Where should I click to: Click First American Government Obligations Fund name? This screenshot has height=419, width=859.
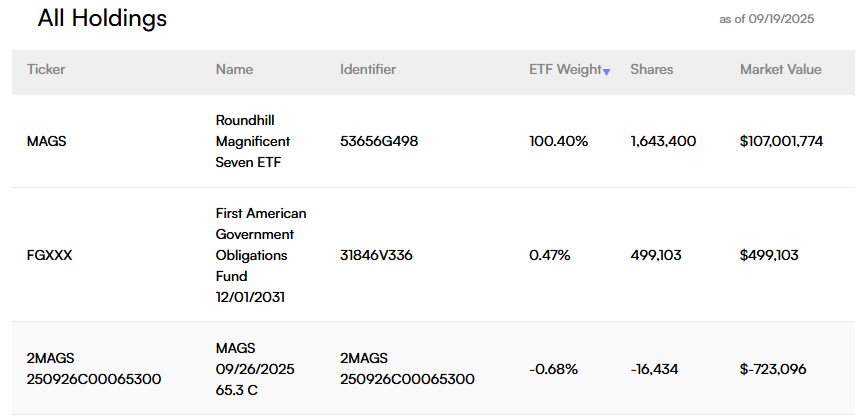pyautogui.click(x=261, y=255)
